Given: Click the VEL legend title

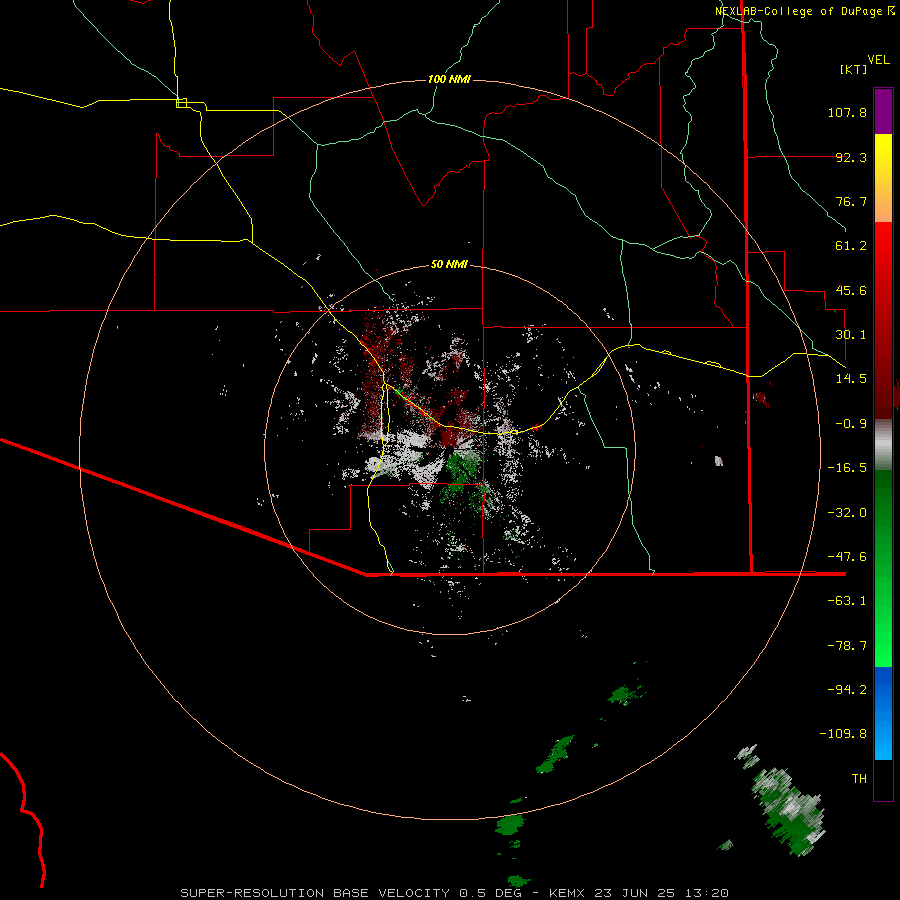Looking at the screenshot, I should tap(878, 60).
